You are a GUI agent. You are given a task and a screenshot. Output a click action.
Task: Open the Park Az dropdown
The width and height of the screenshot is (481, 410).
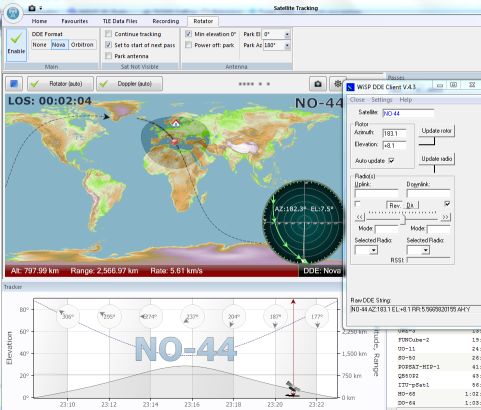(287, 45)
